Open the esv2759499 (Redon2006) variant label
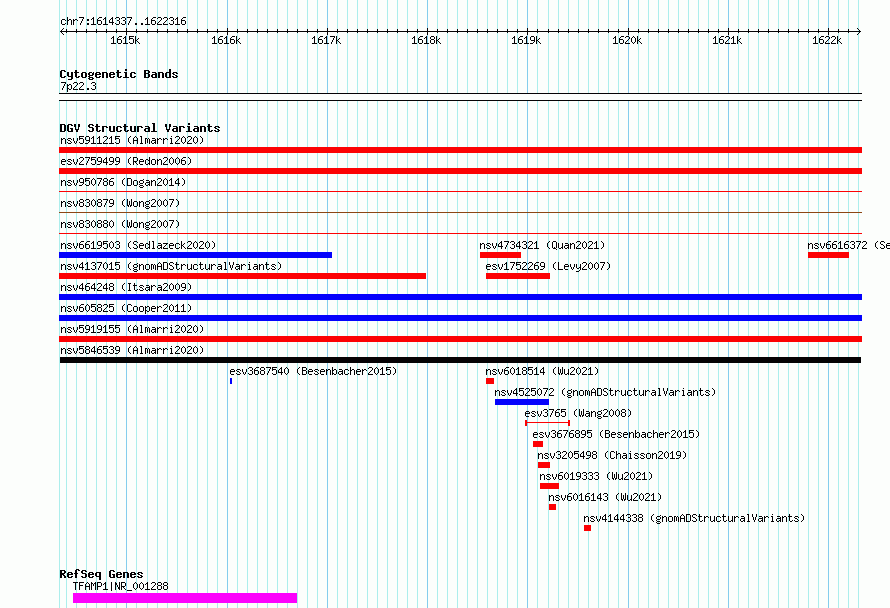 point(126,161)
